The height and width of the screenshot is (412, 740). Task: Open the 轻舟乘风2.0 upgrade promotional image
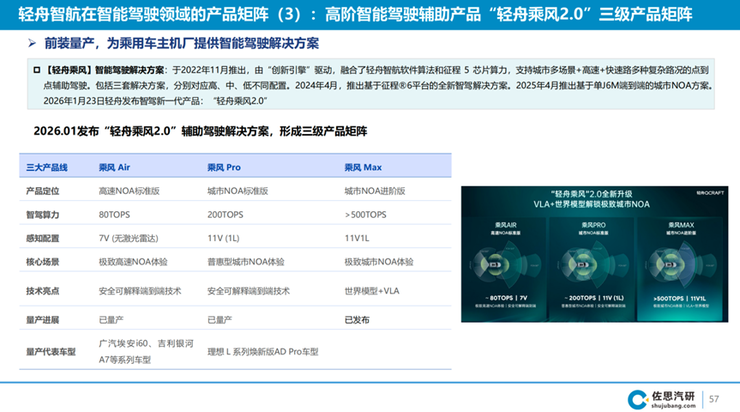[x=594, y=254]
